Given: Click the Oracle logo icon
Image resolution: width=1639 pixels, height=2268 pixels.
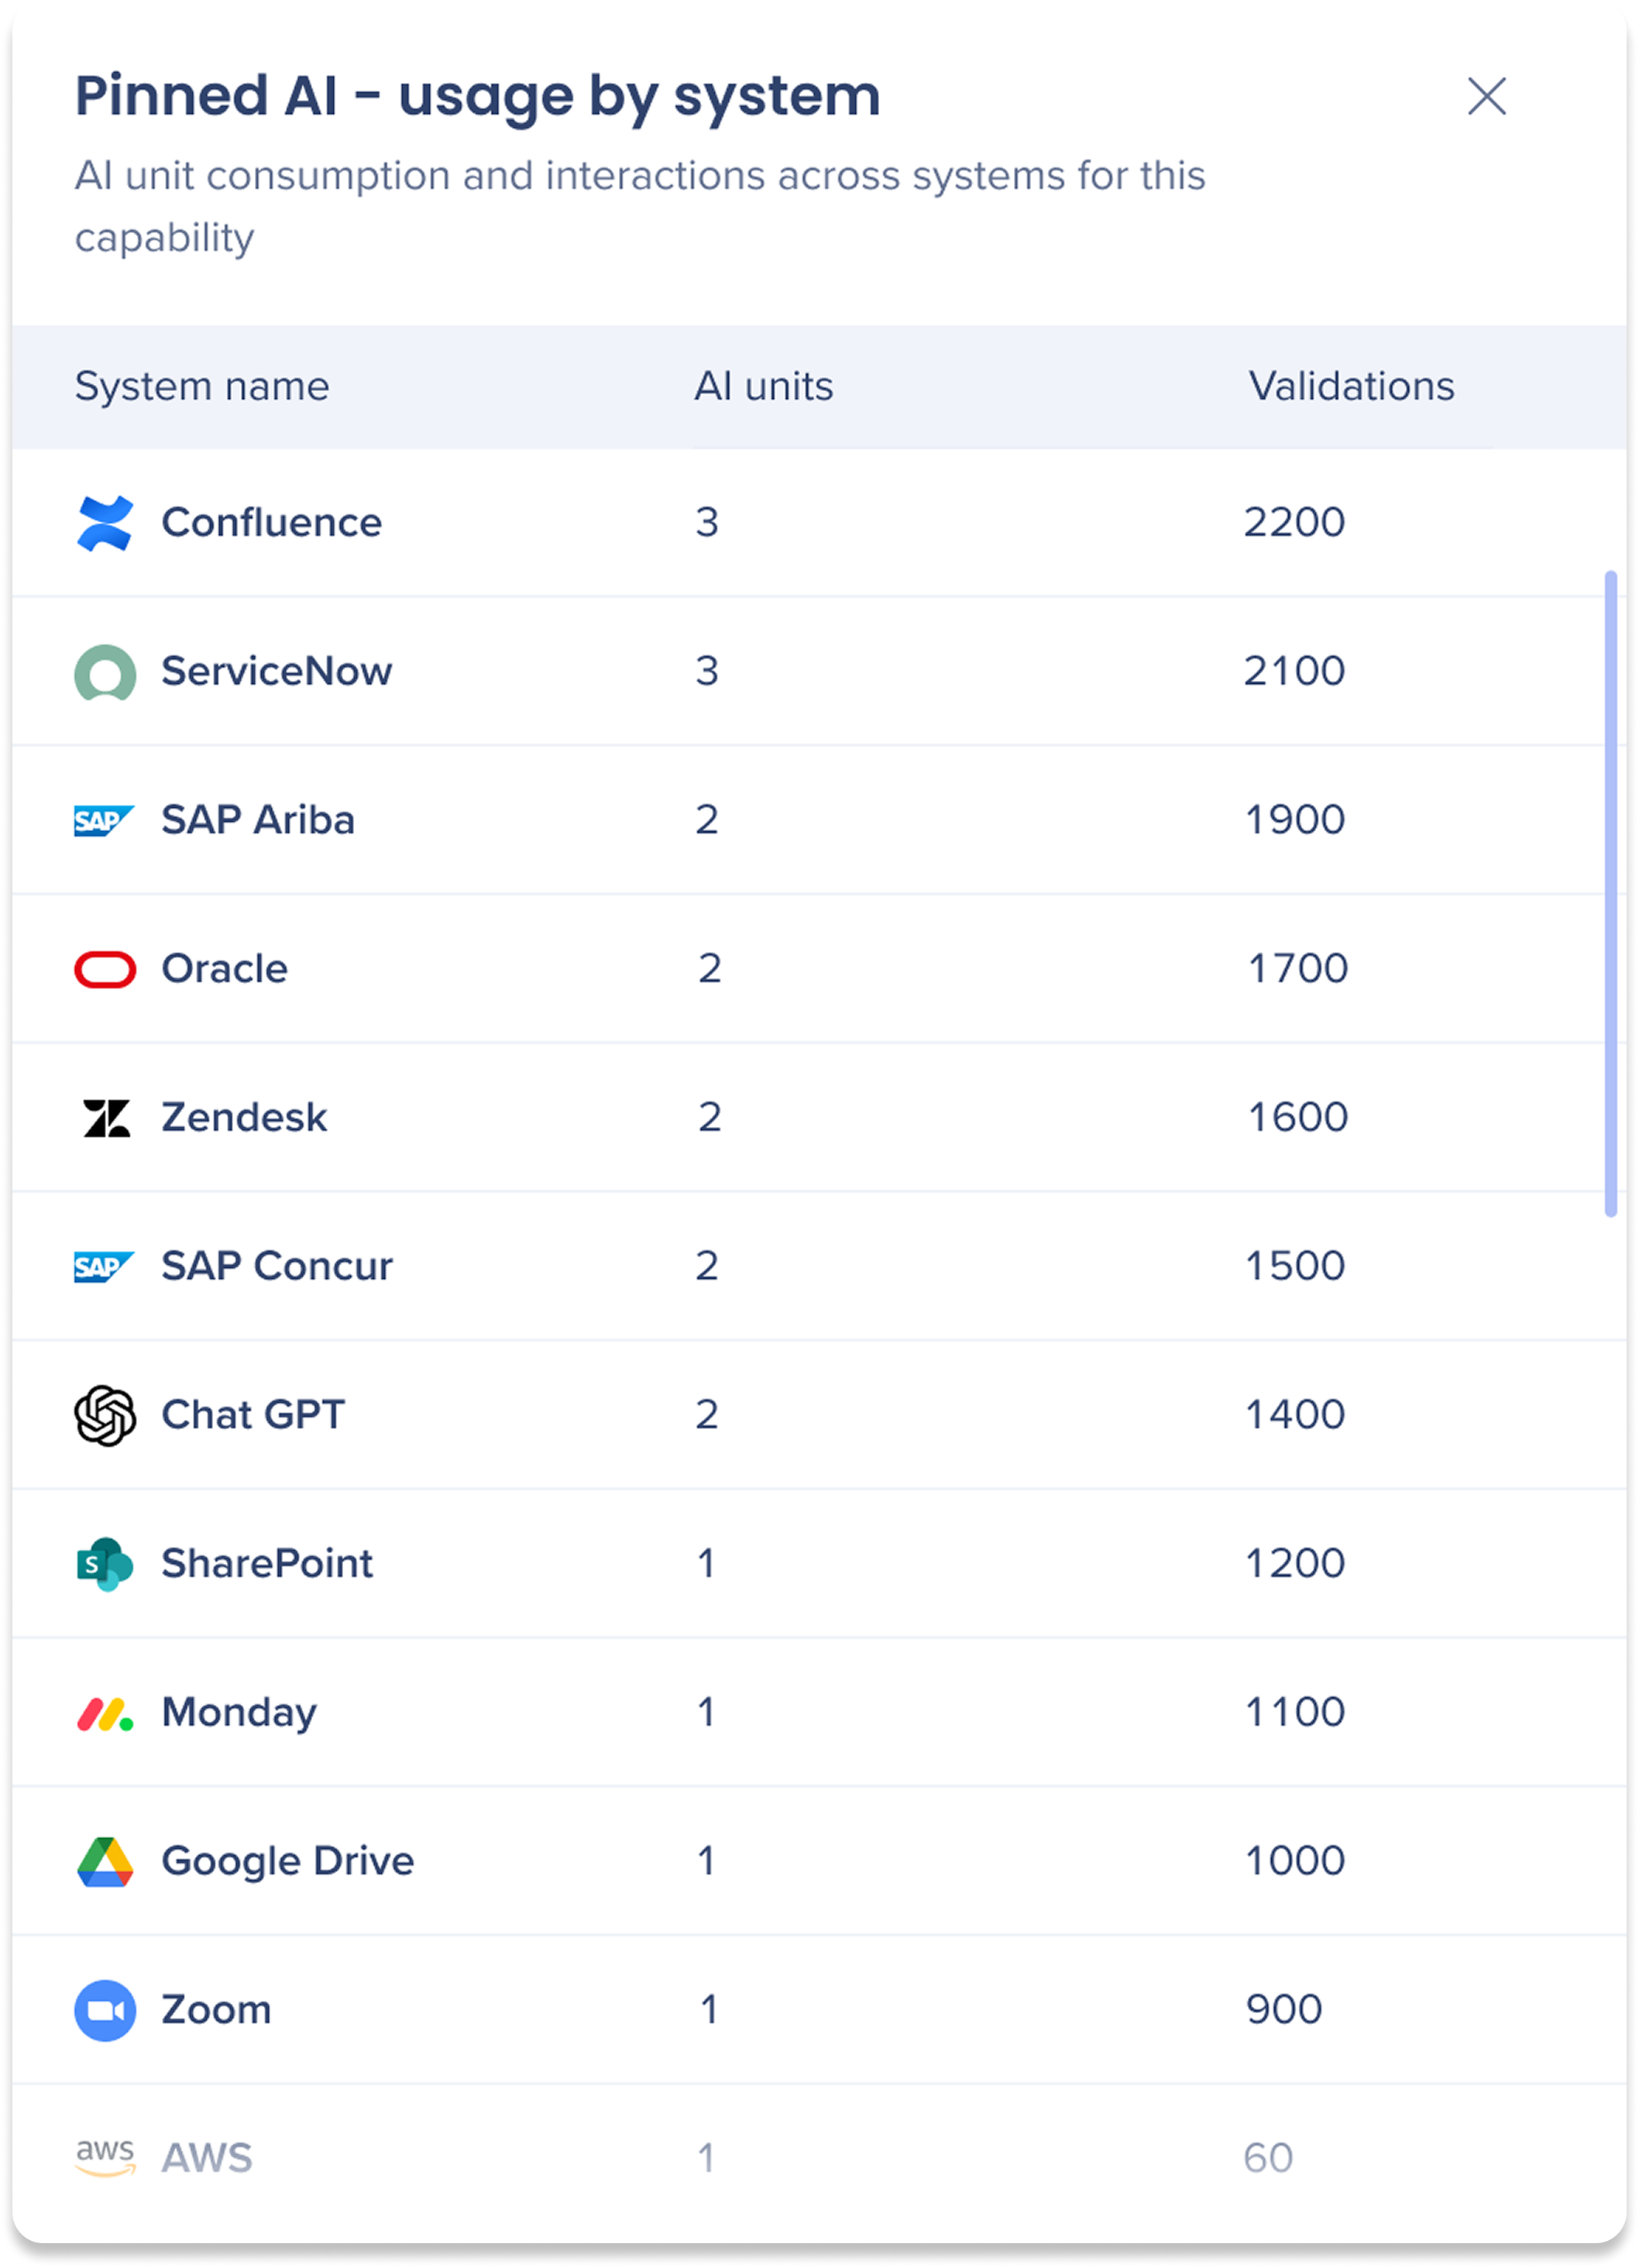Looking at the screenshot, I should [105, 969].
